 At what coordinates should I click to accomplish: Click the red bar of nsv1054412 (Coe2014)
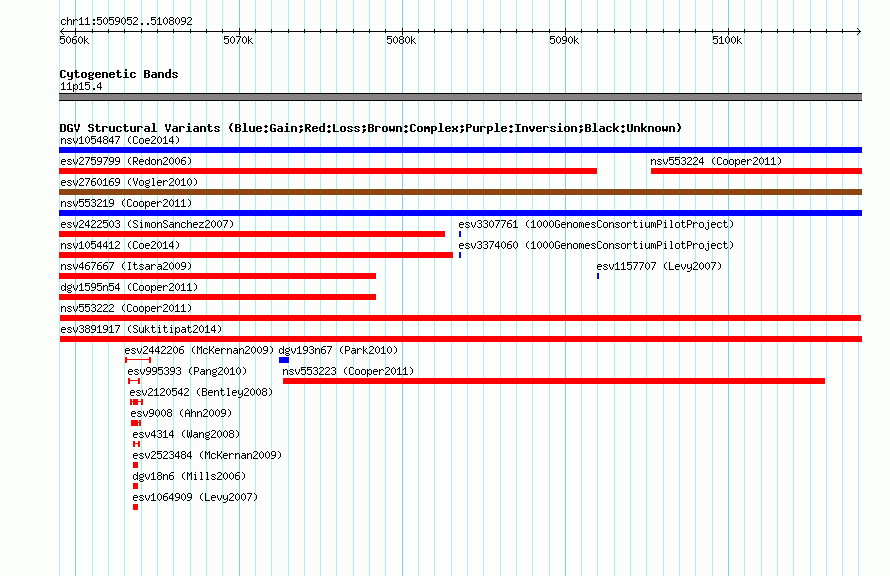(256, 255)
